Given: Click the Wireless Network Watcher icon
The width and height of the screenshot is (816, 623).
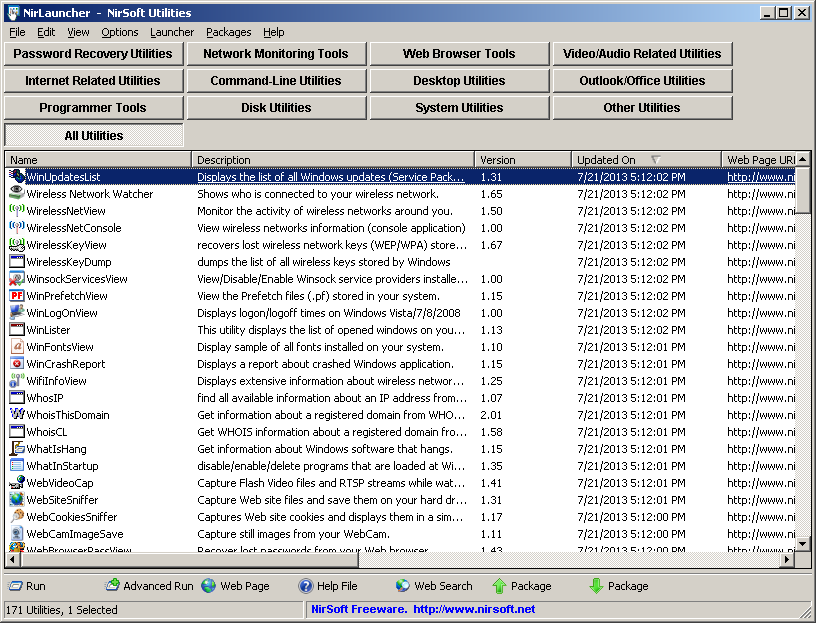Looking at the screenshot, I should click(x=17, y=194).
